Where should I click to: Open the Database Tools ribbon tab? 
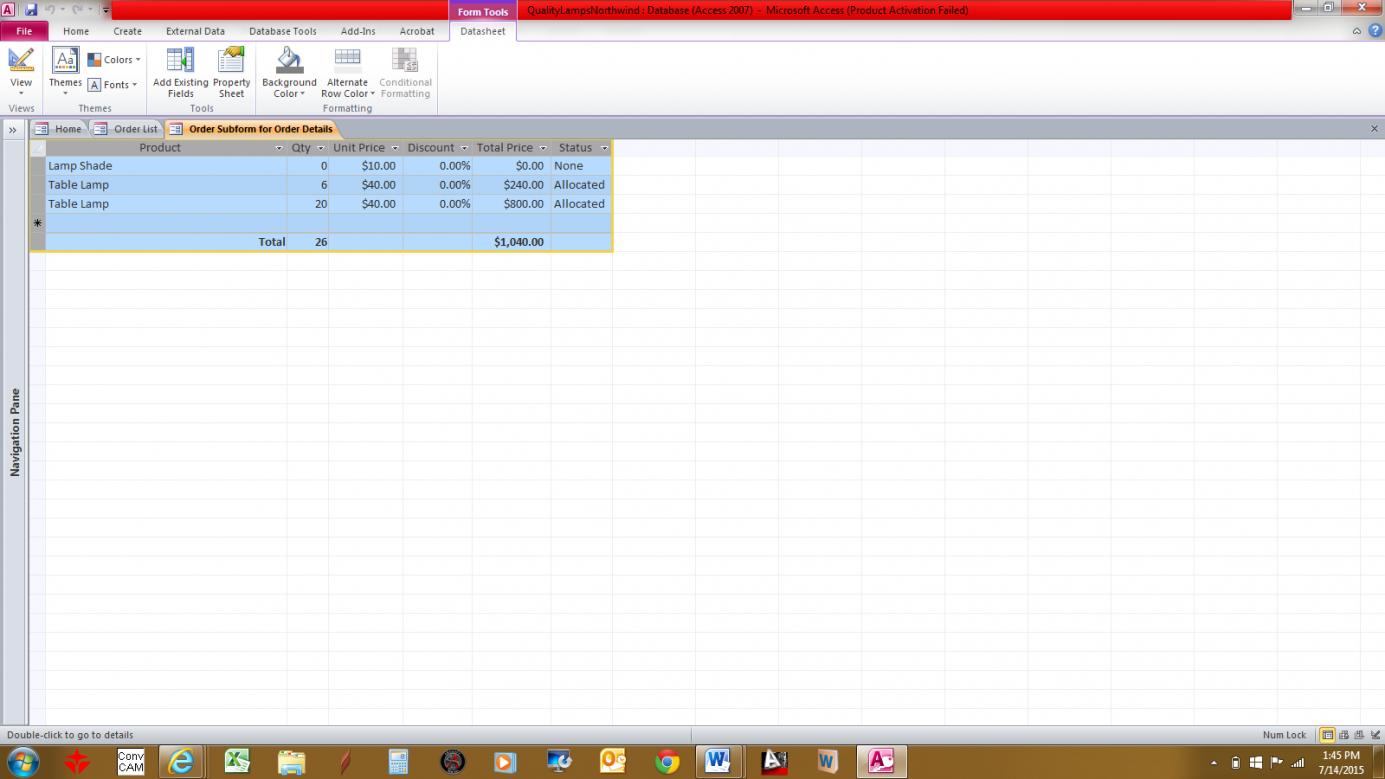283,31
